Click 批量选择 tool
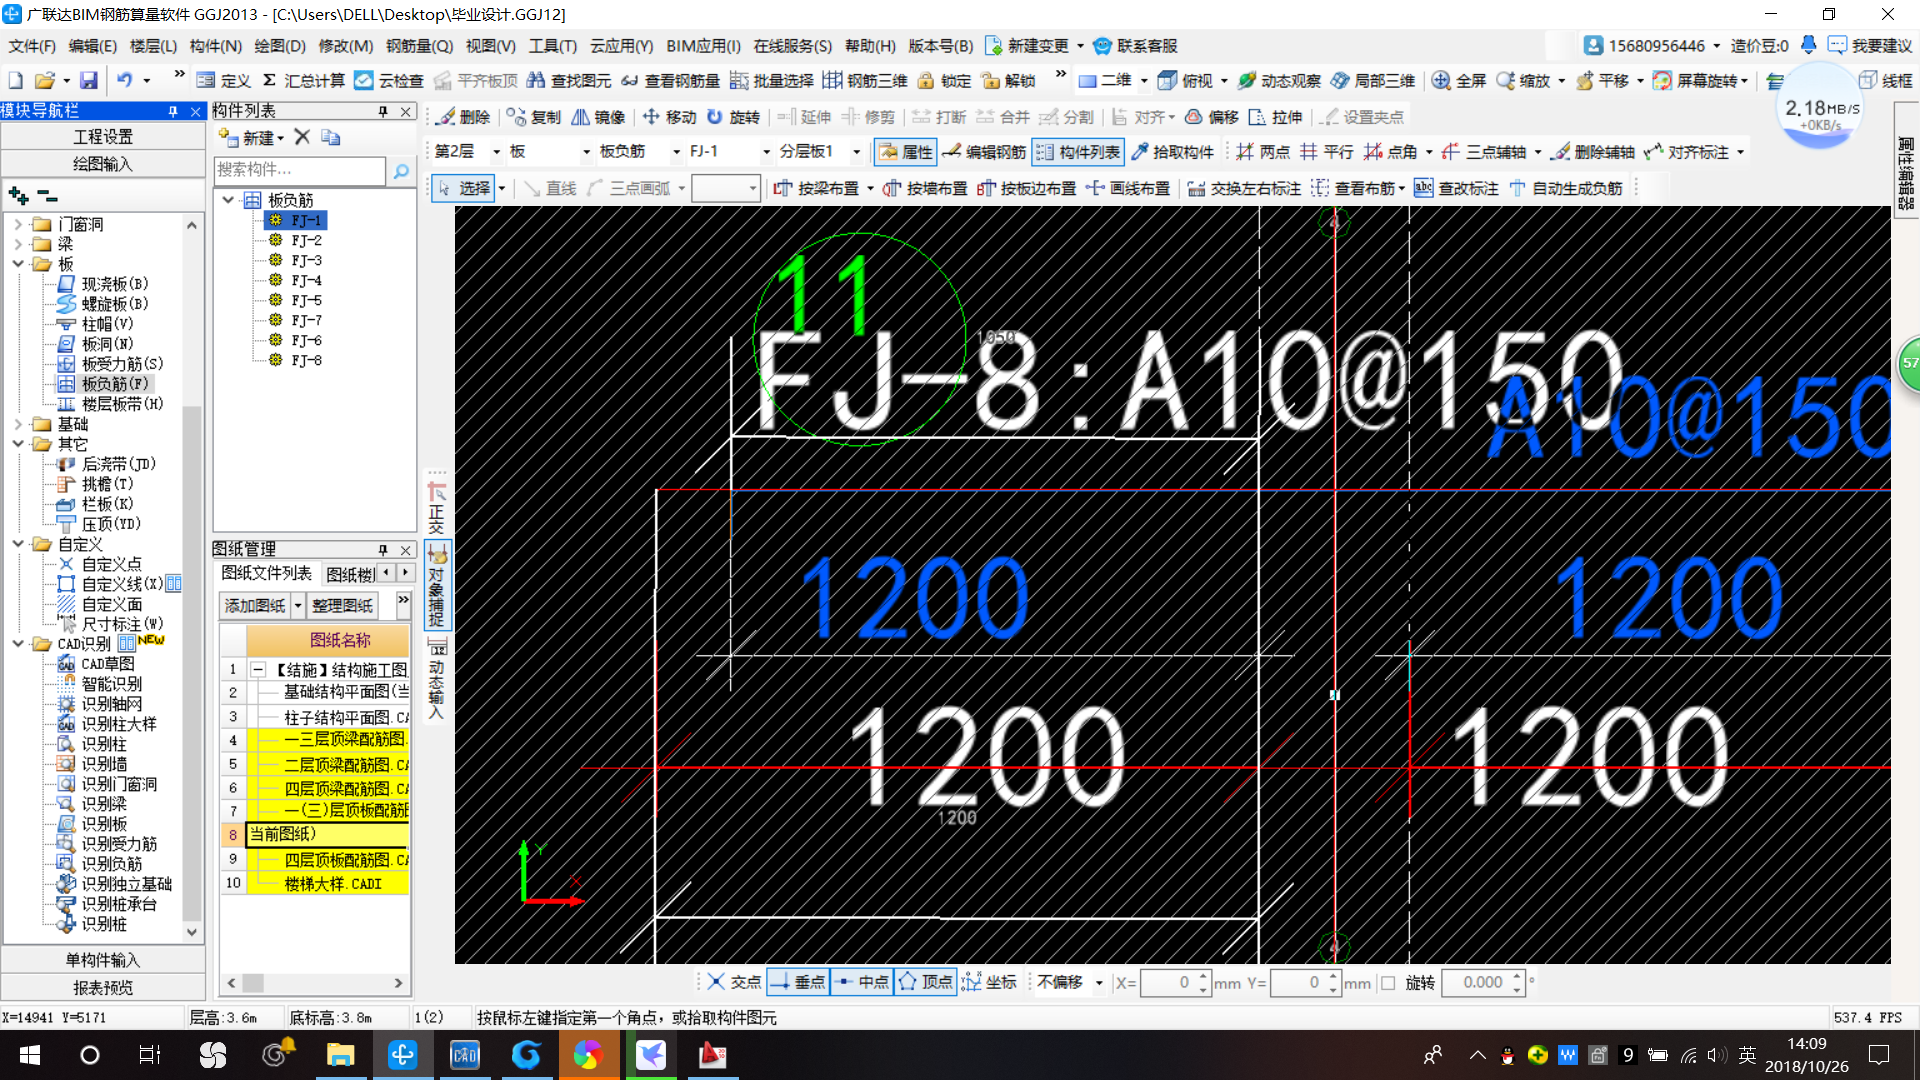Screen dimensions: 1920x1080 771,81
